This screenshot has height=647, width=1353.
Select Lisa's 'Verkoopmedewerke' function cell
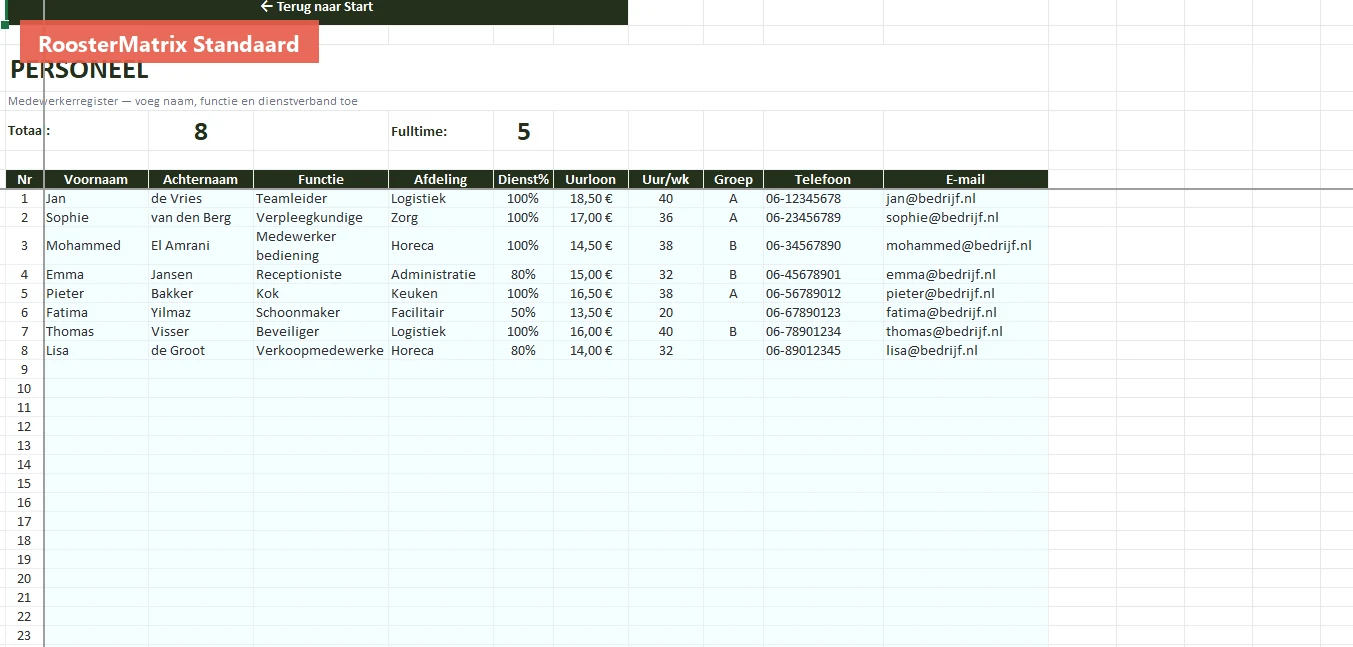click(x=321, y=351)
